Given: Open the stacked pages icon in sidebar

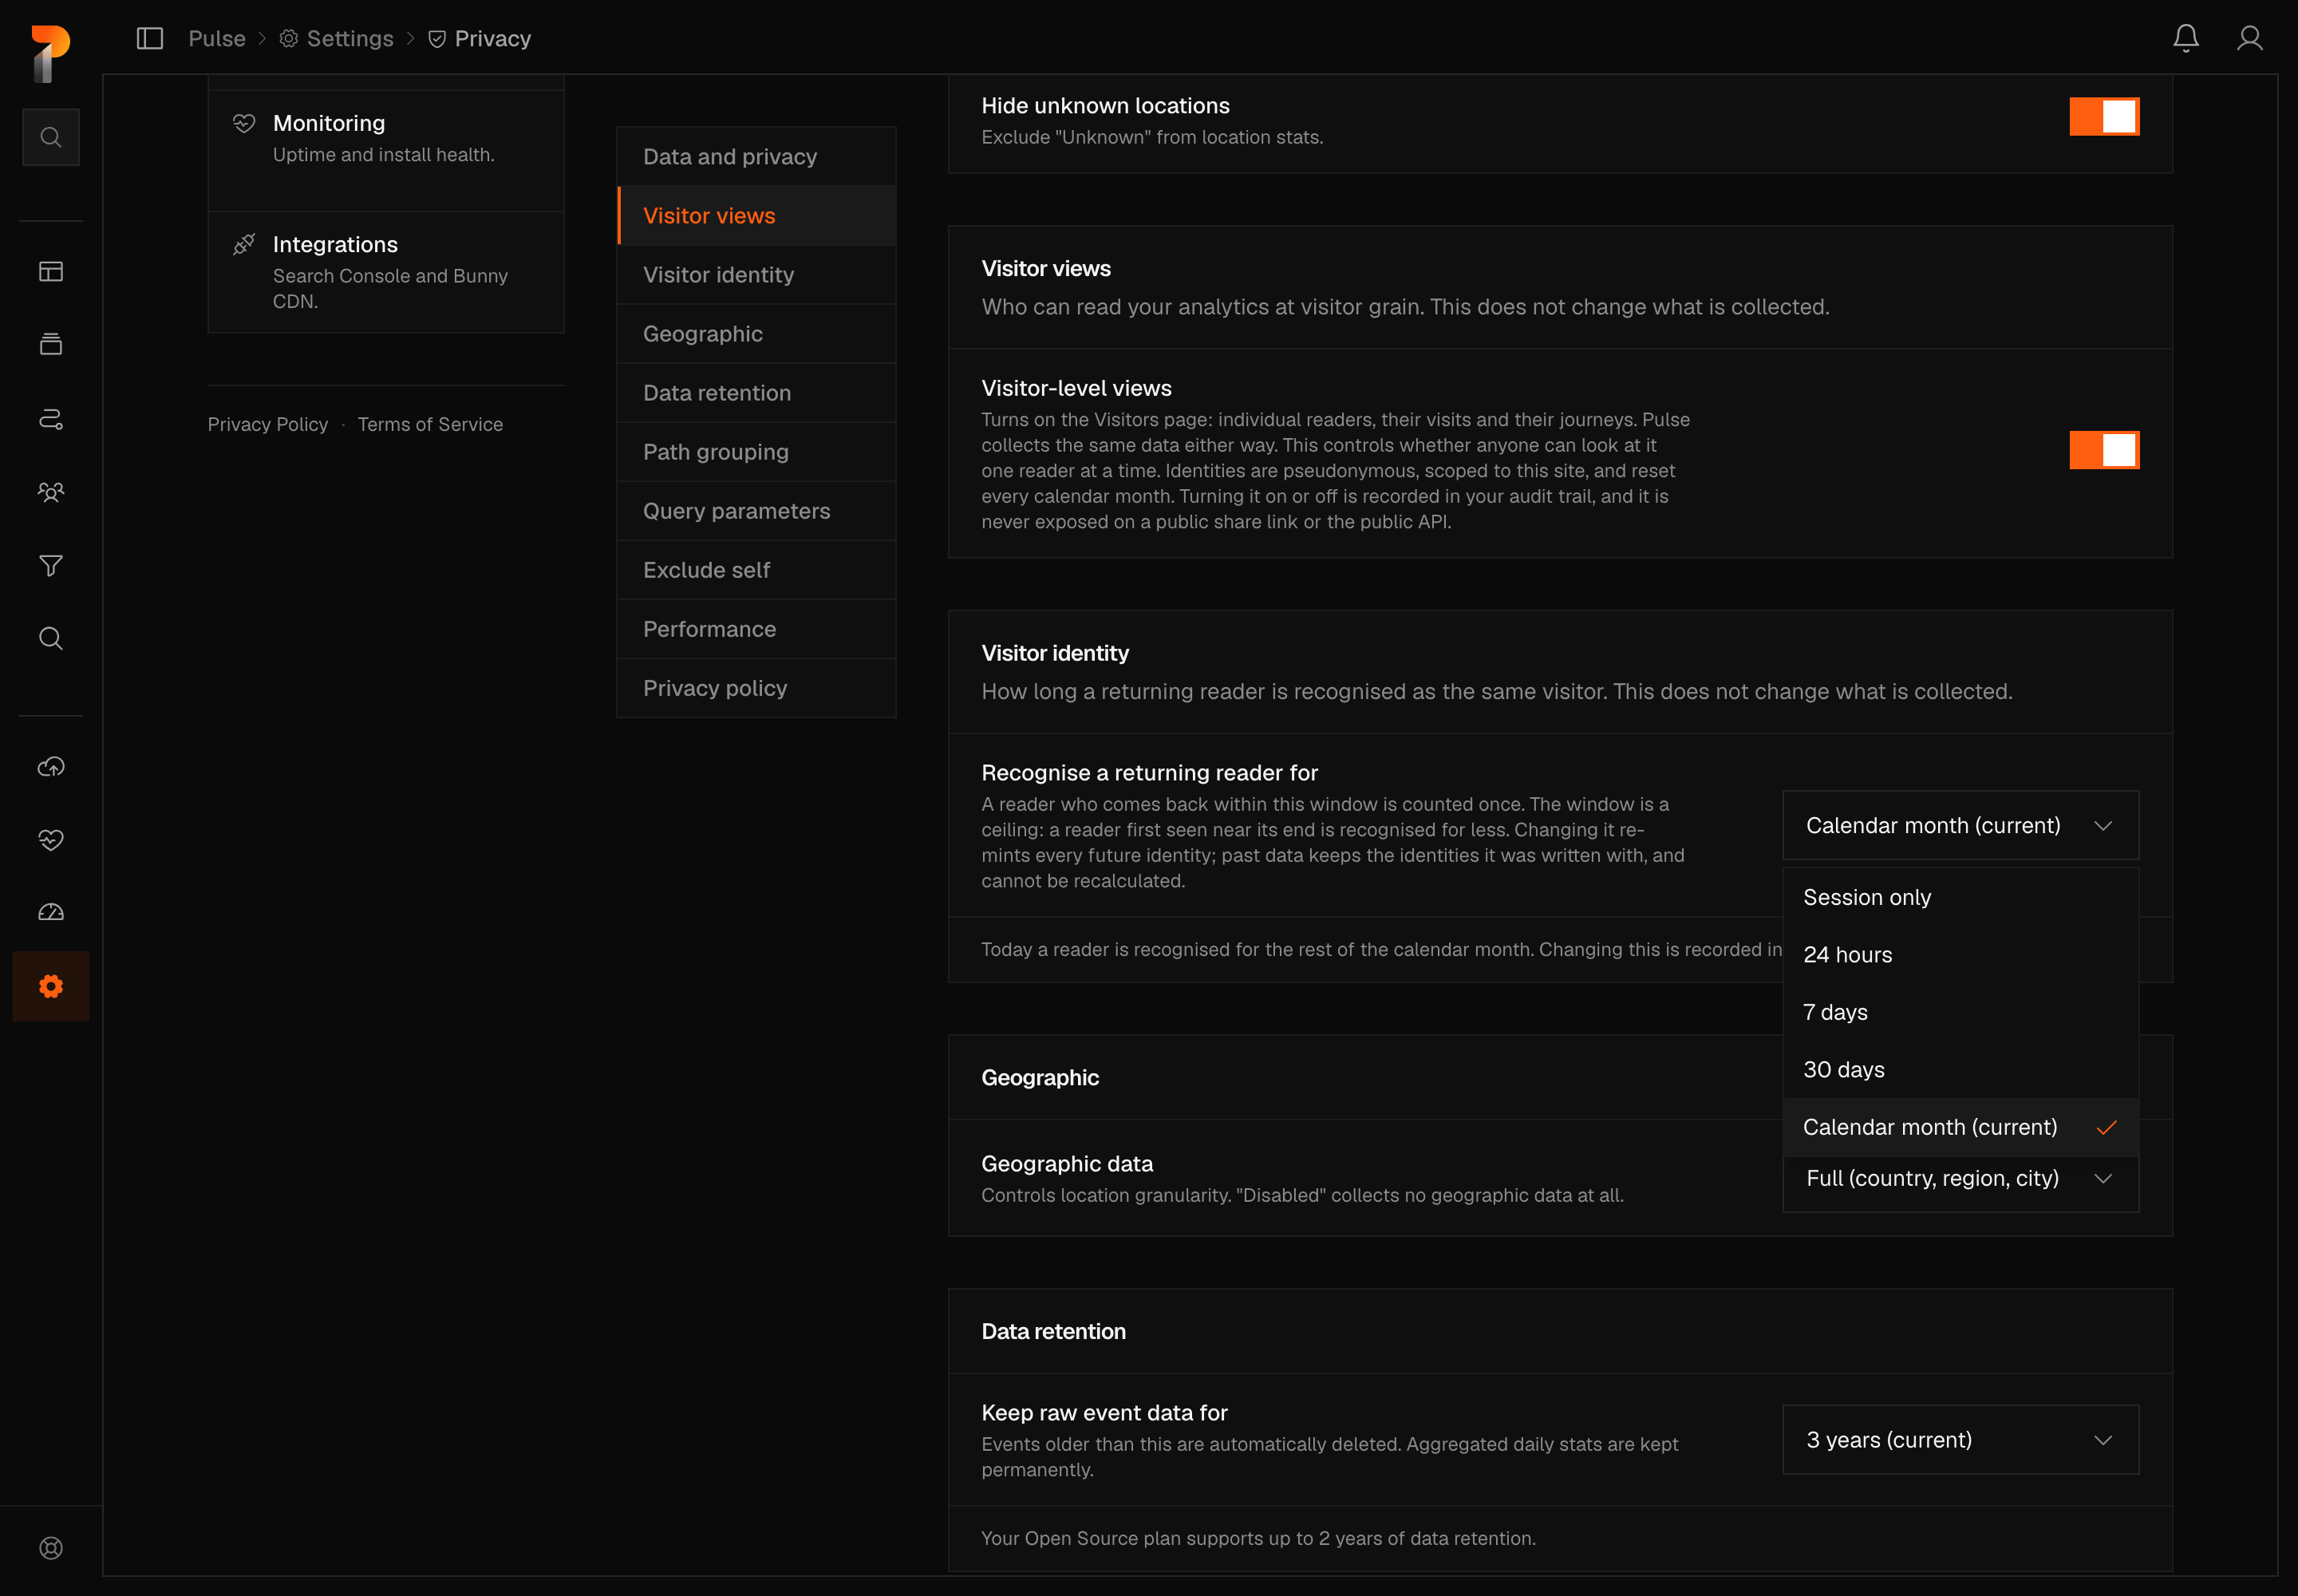Looking at the screenshot, I should point(51,344).
